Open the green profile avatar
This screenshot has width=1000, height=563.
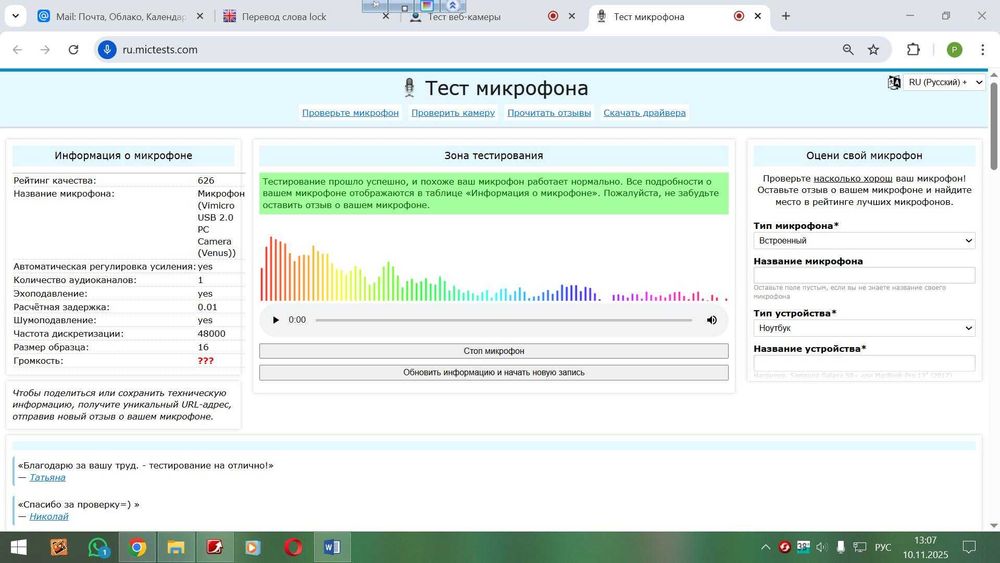point(954,50)
